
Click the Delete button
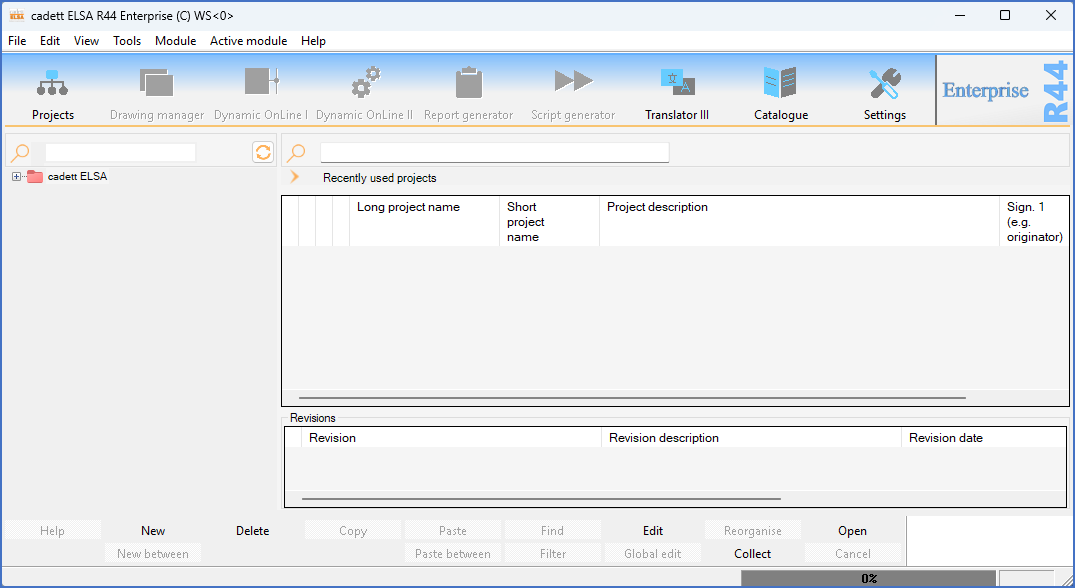[x=252, y=531]
